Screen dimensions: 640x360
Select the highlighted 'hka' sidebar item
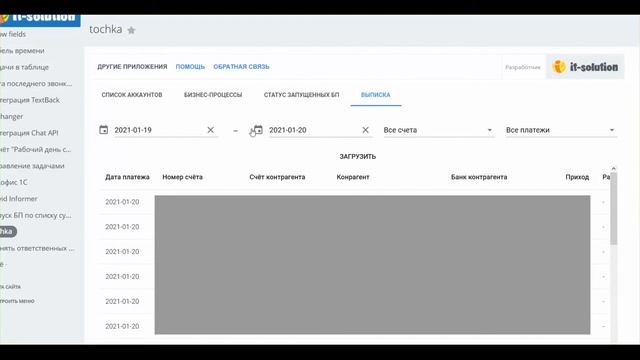pyautogui.click(x=8, y=231)
